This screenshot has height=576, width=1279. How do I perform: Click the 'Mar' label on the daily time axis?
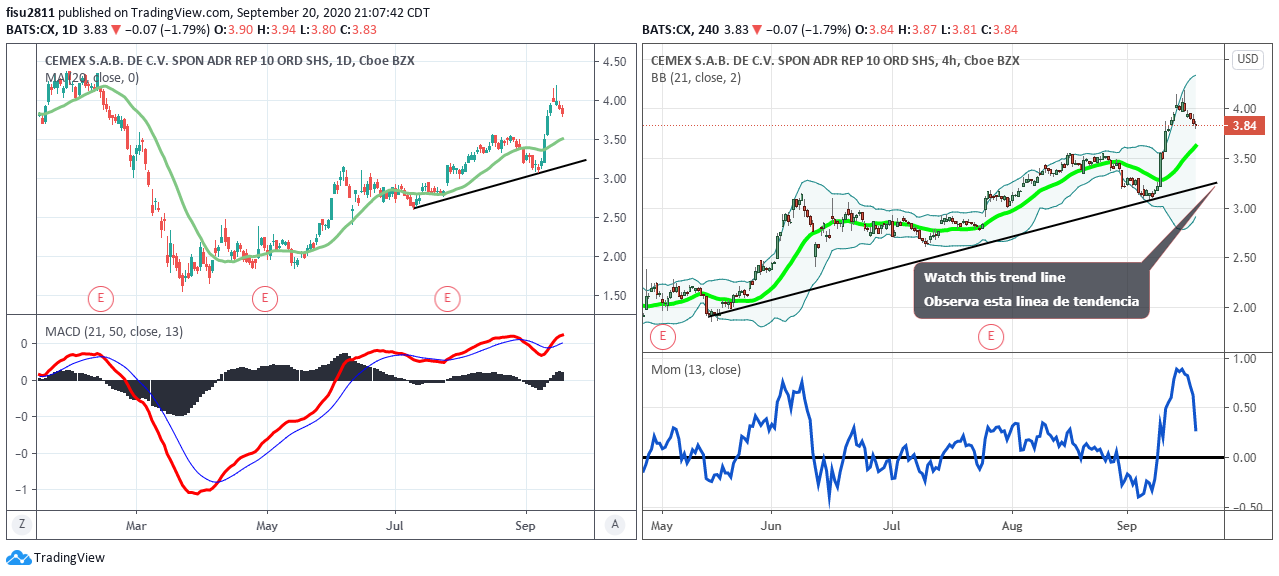pos(137,524)
